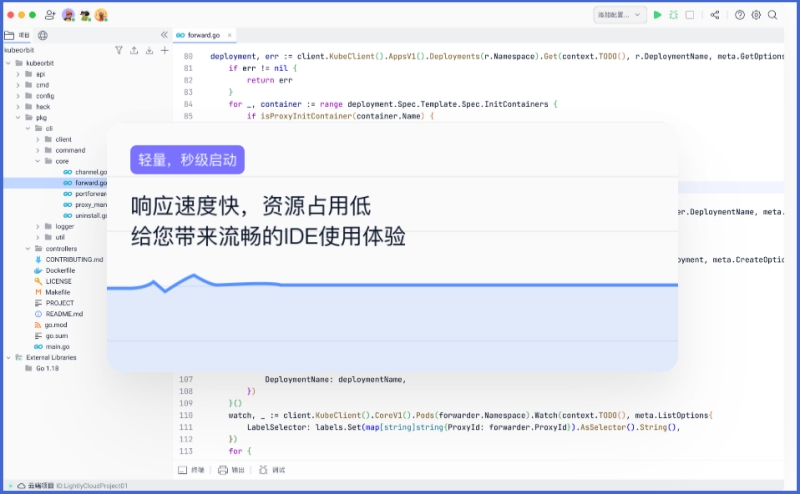
Task: Click the green Run button
Action: coord(657,15)
